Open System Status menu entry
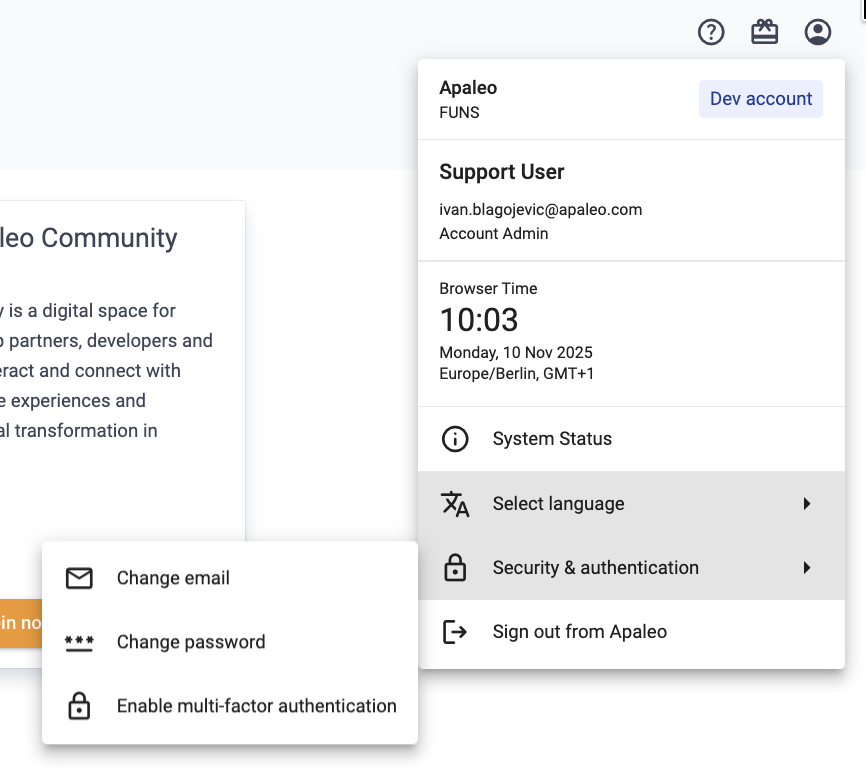The height and width of the screenshot is (784, 866). pyautogui.click(x=631, y=439)
